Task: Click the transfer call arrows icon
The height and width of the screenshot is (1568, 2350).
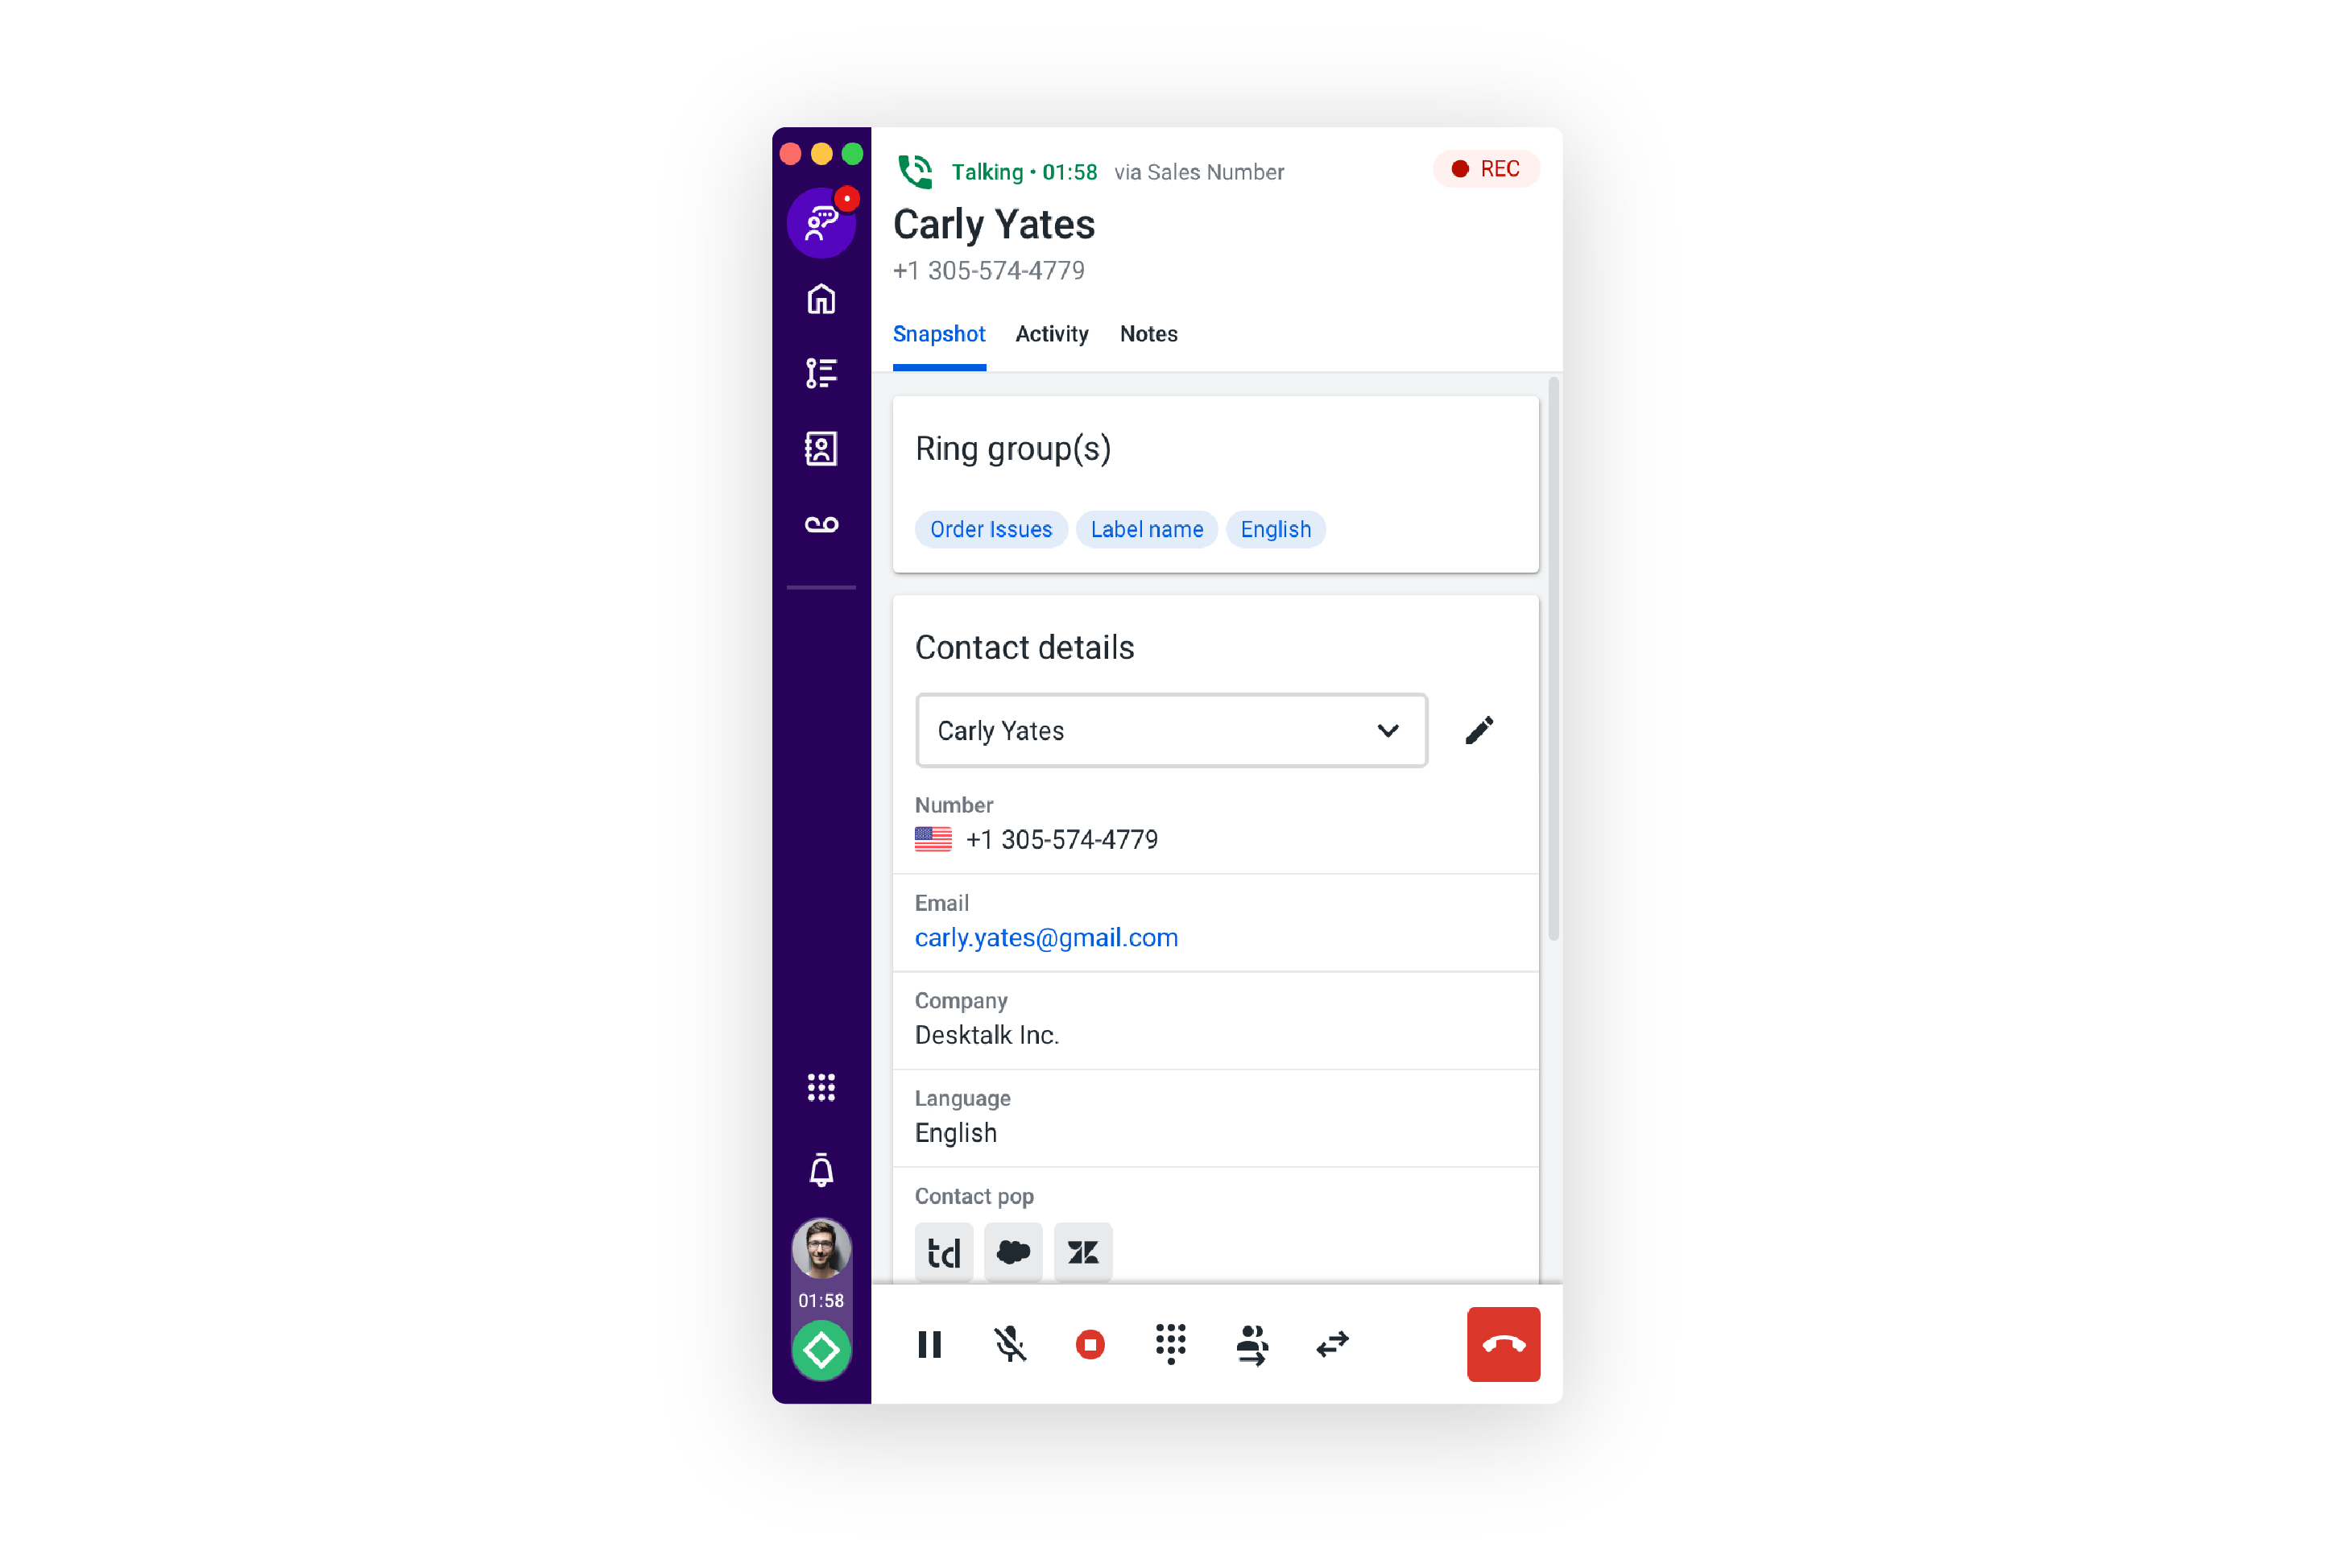Action: point(1332,1344)
